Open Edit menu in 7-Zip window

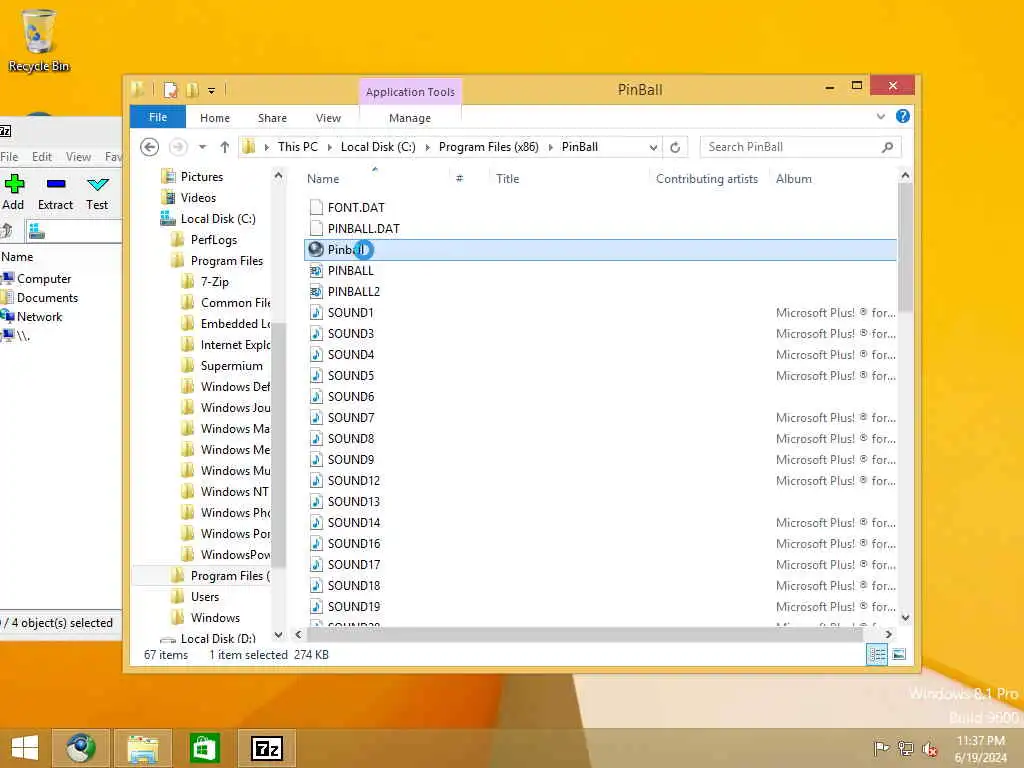pos(42,157)
